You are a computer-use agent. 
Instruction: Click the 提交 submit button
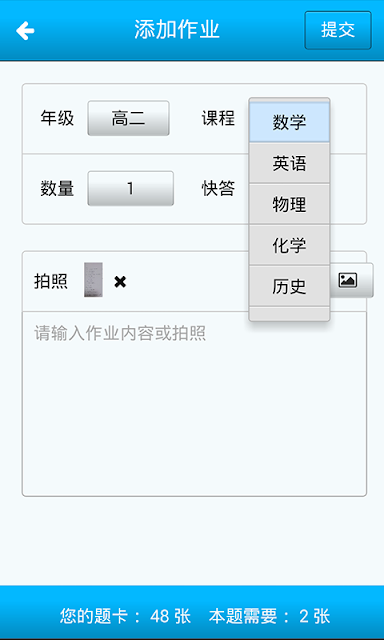(338, 30)
